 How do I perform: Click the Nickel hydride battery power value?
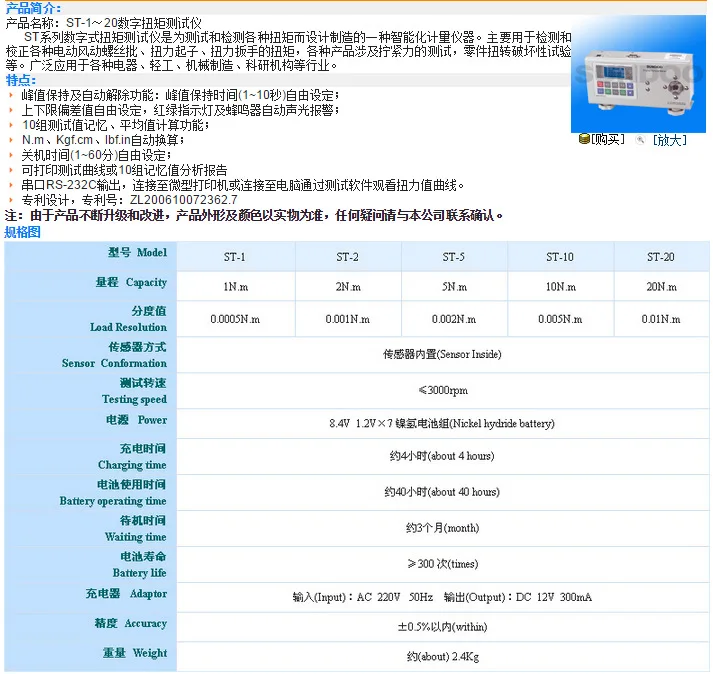(x=442, y=423)
